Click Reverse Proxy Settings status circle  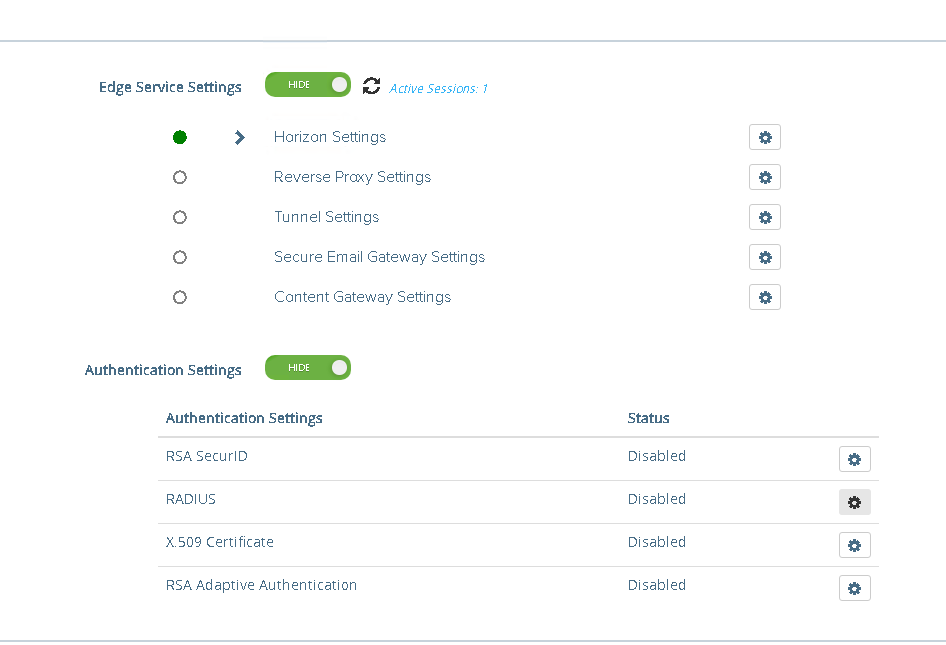[x=180, y=177]
